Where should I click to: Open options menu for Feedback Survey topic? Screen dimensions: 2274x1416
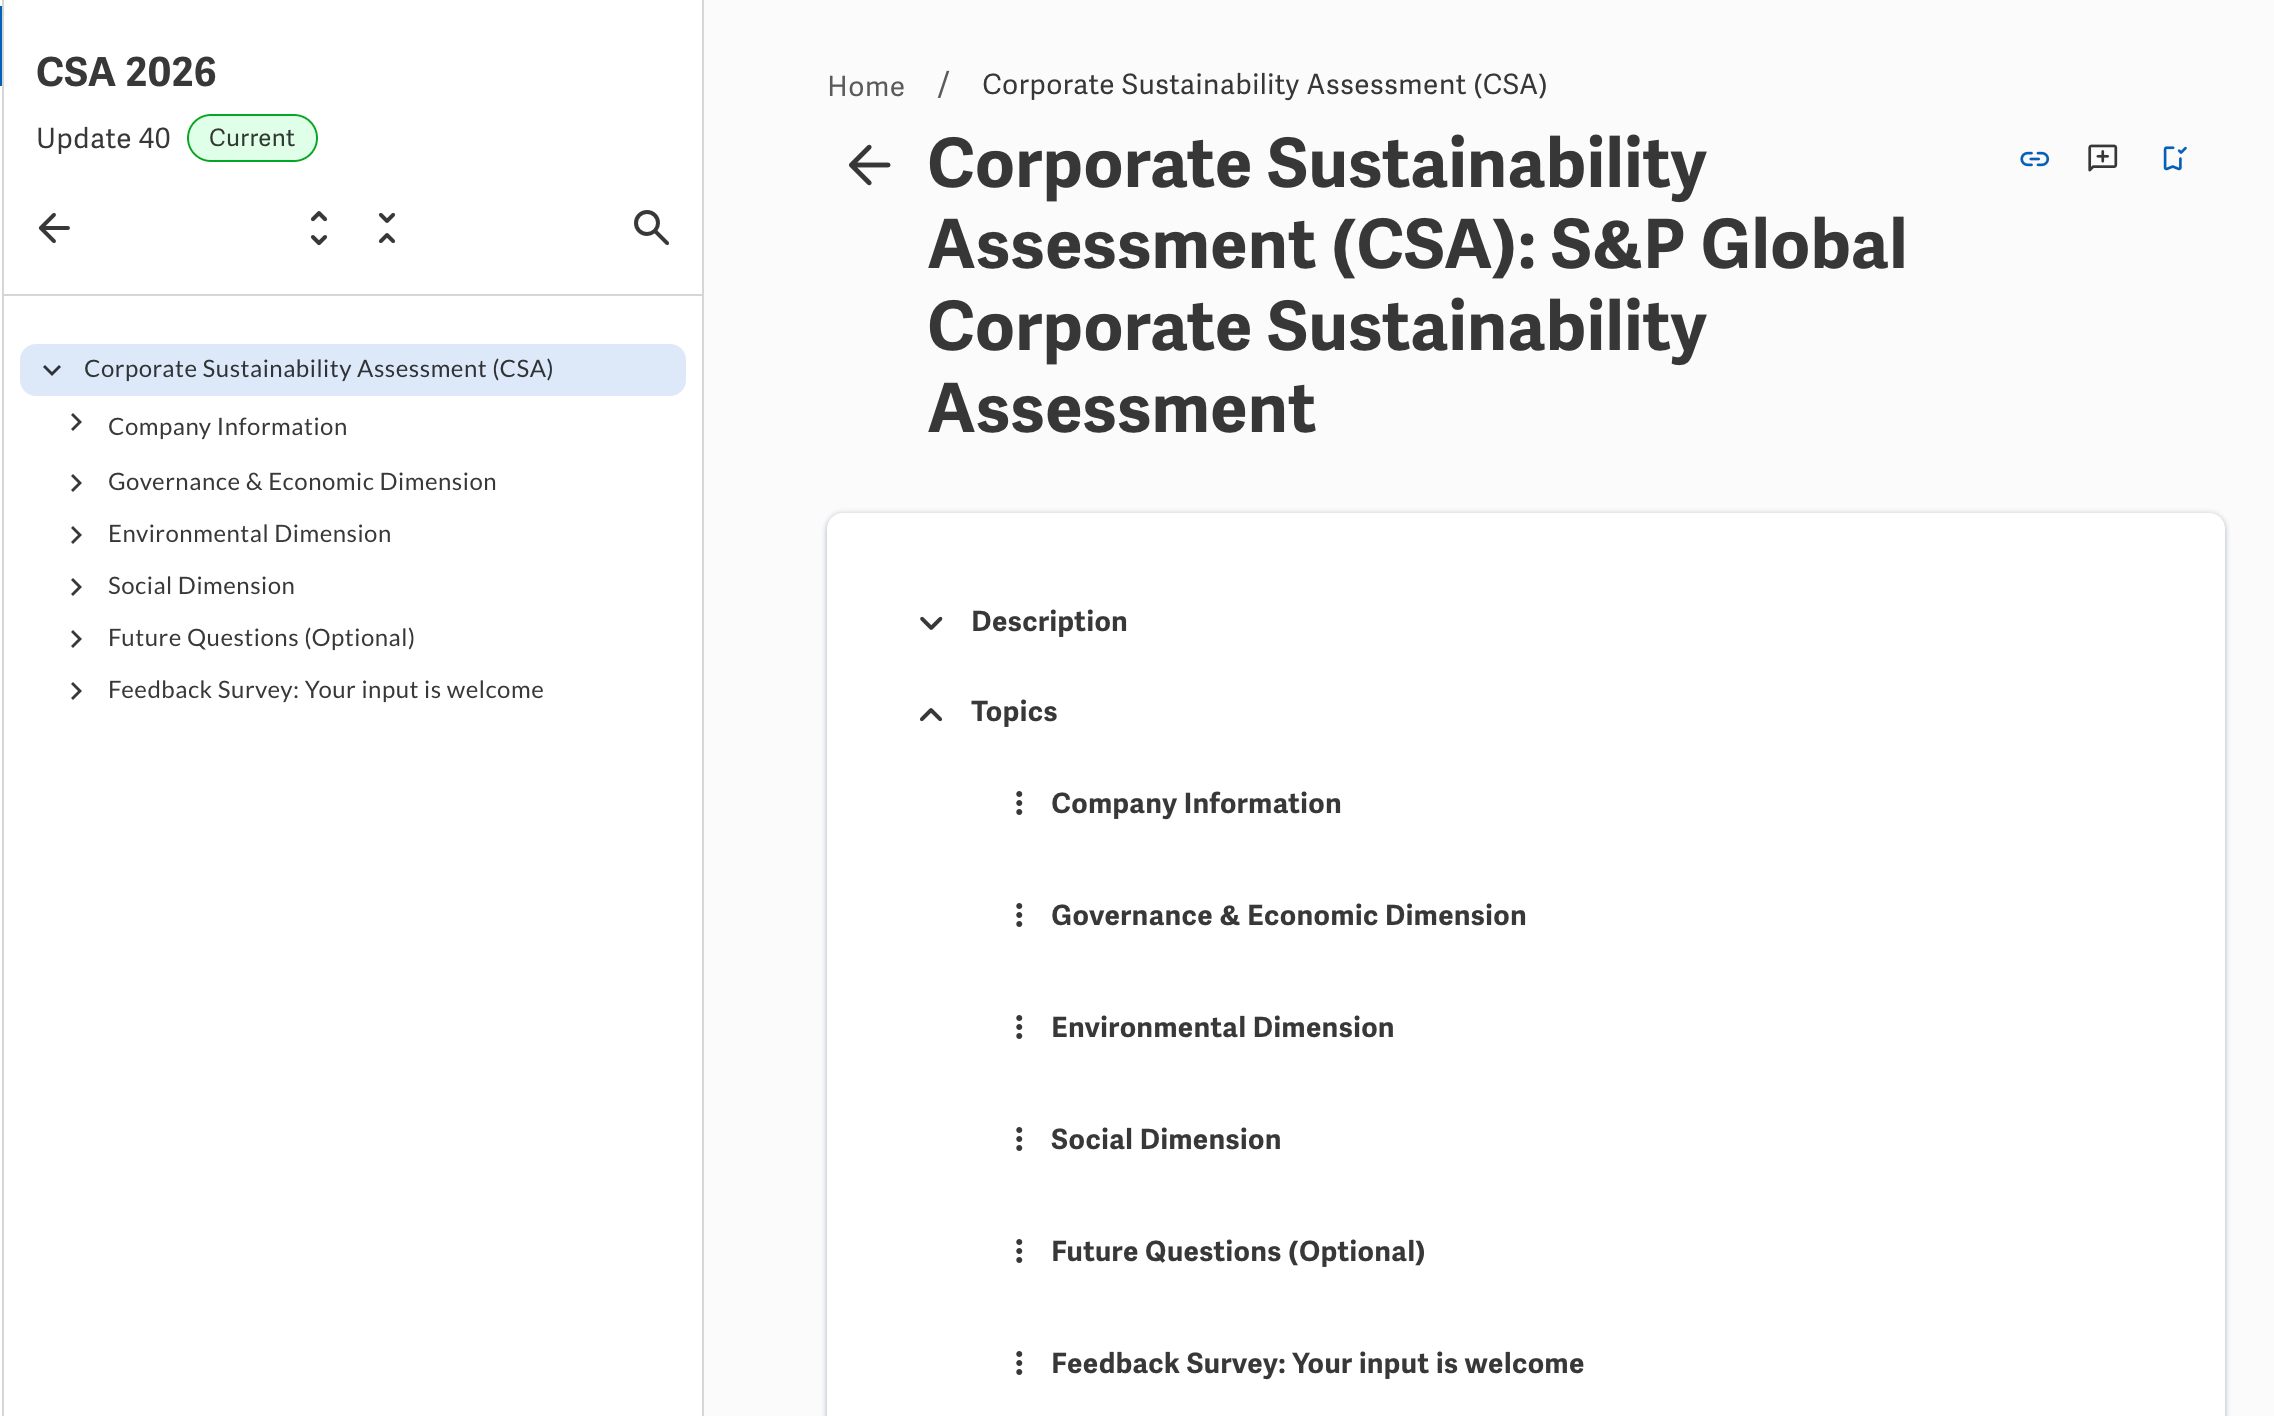[1019, 1363]
